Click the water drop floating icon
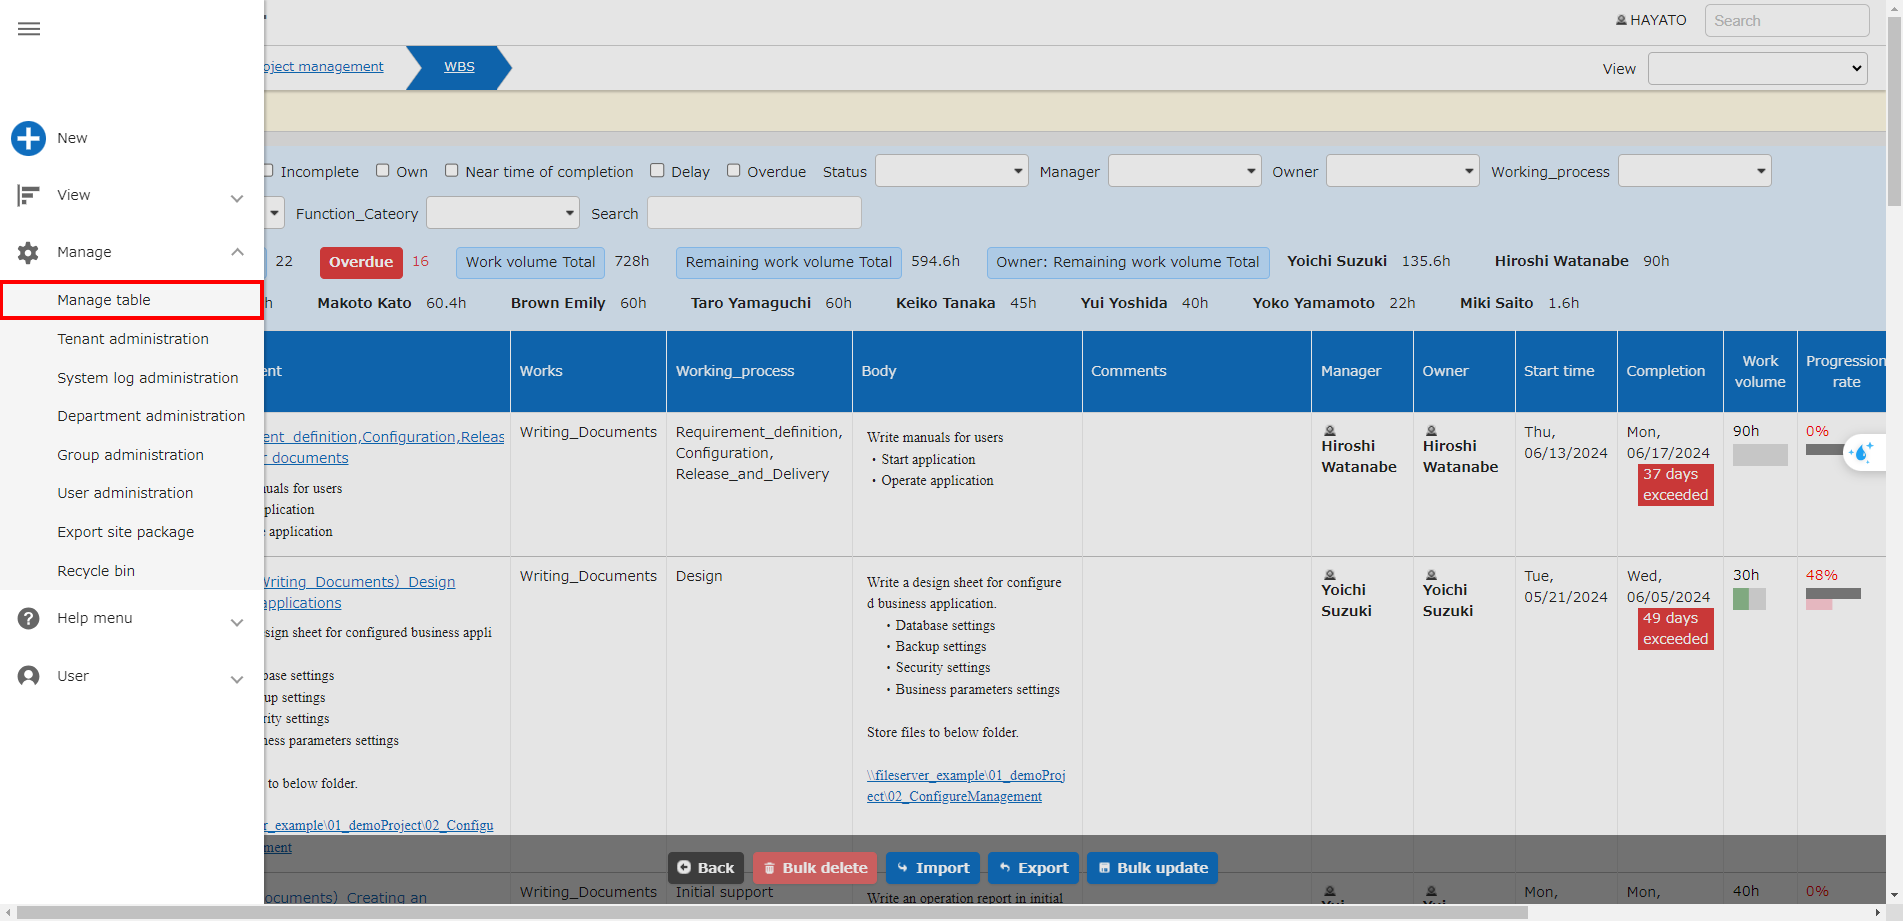This screenshot has height=921, width=1903. tap(1862, 453)
